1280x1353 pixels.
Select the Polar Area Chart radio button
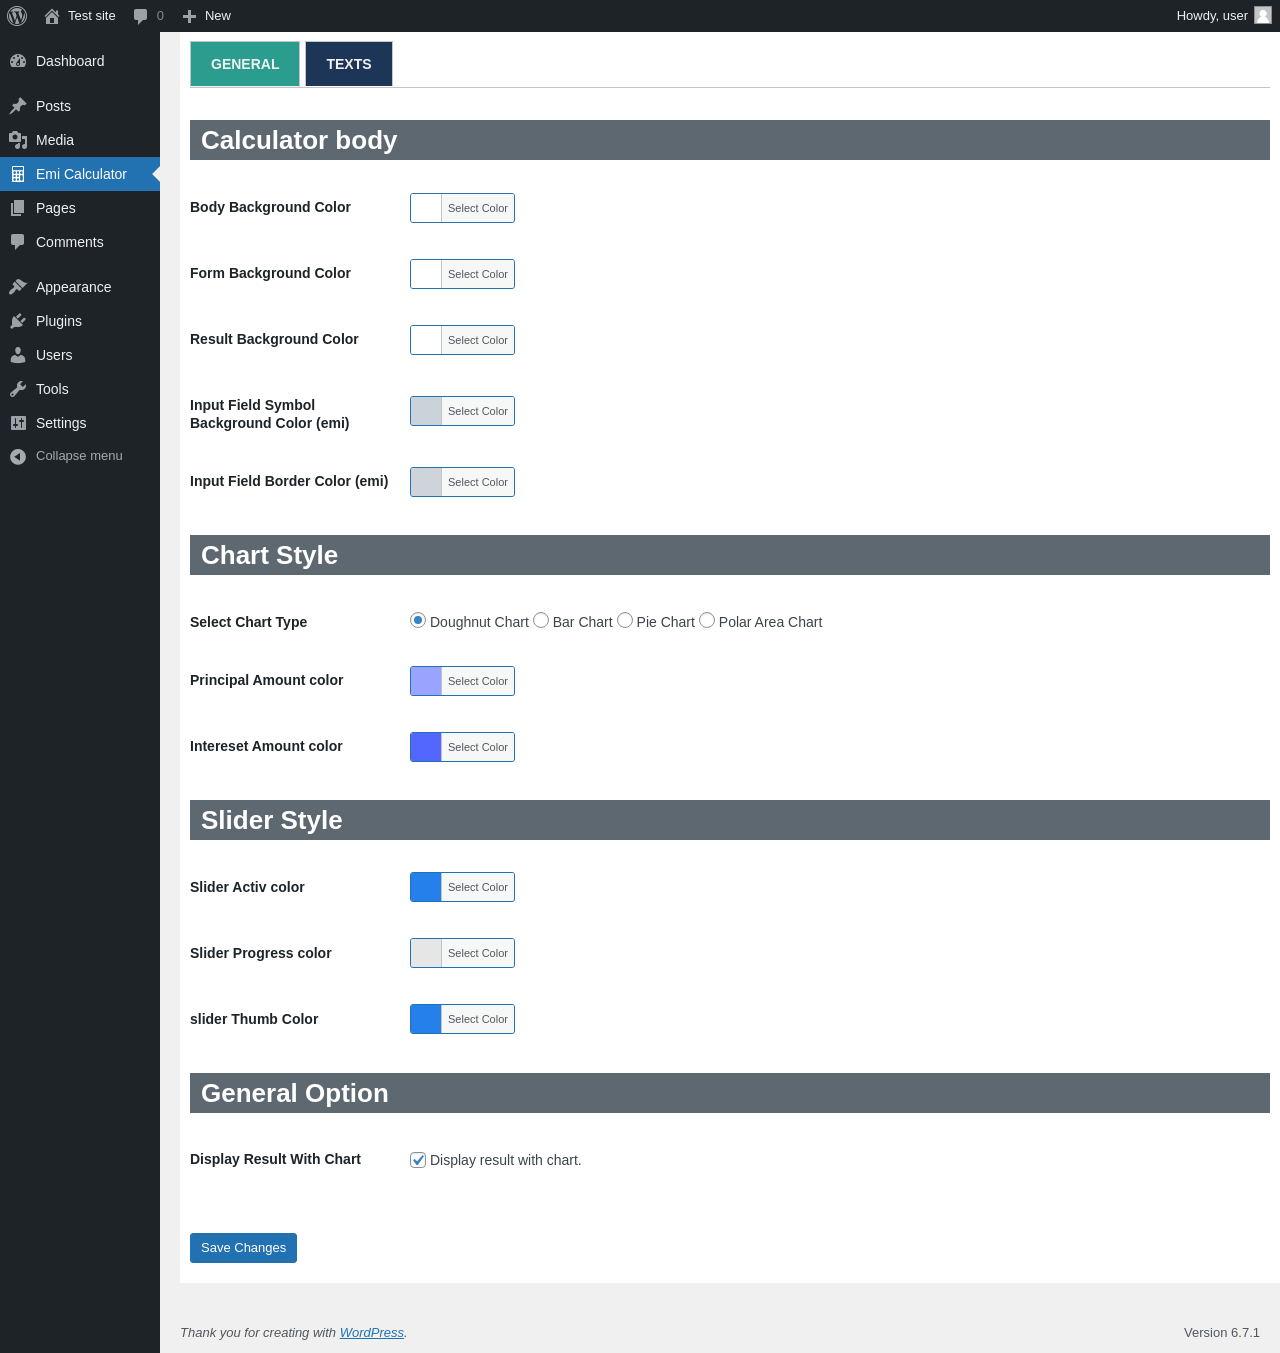(x=707, y=620)
